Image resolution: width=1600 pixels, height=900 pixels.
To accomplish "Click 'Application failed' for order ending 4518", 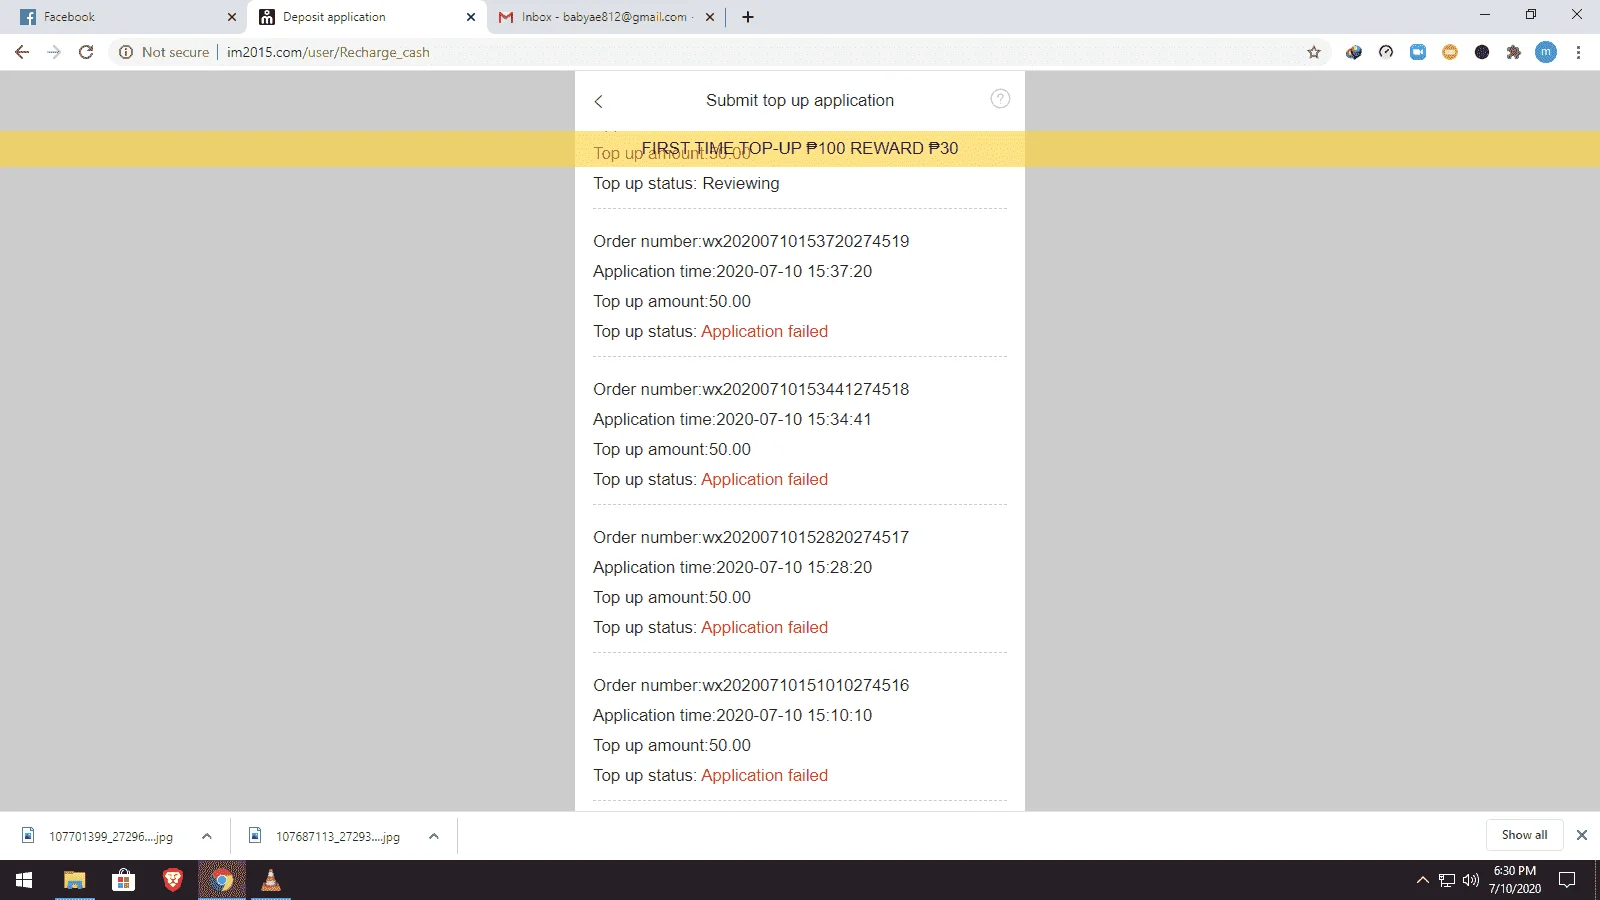I will [764, 479].
